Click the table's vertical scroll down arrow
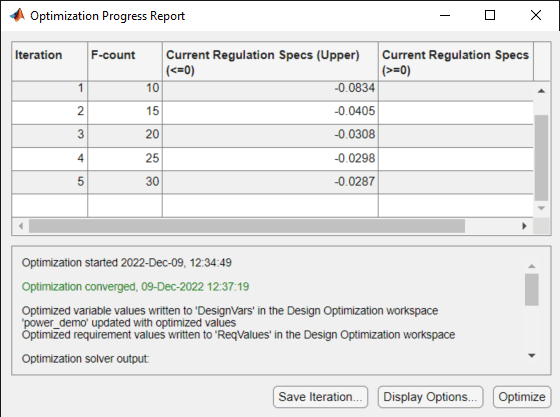Screen dimensions: 560x417 [541, 208]
